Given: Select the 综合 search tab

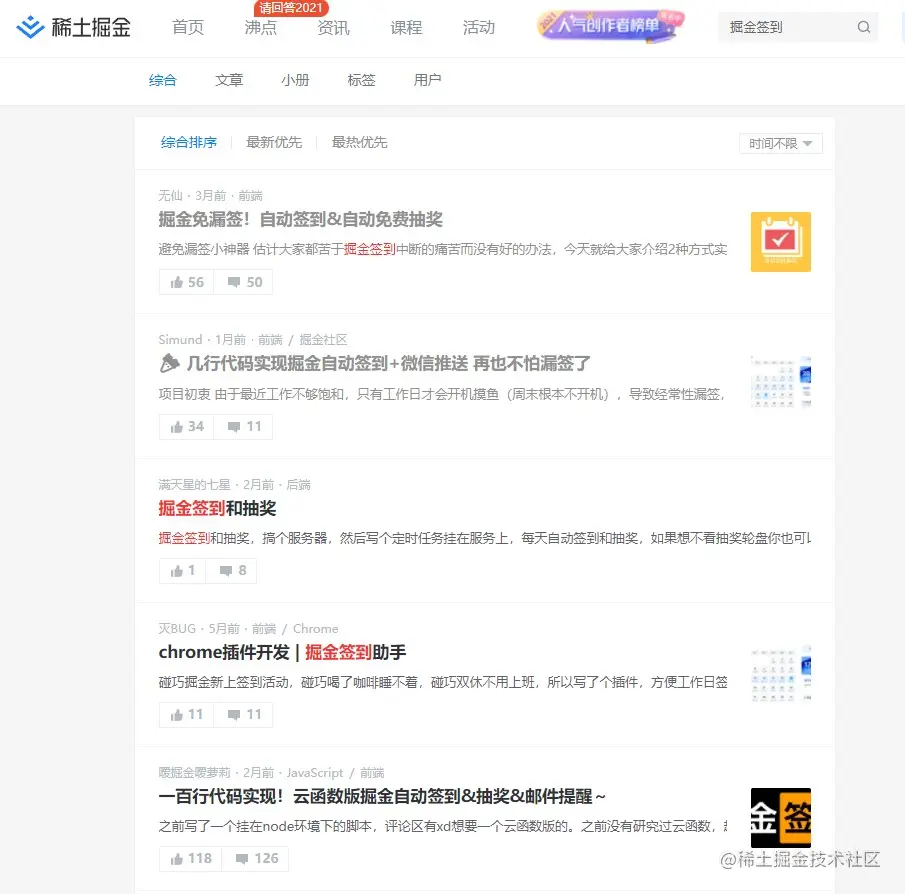Looking at the screenshot, I should tap(162, 80).
